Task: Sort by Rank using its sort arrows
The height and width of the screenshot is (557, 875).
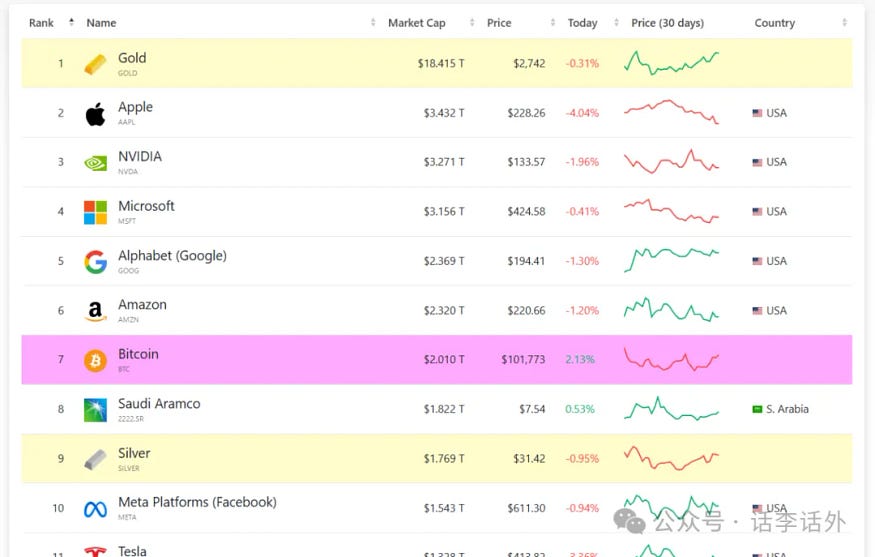Action: pos(71,22)
